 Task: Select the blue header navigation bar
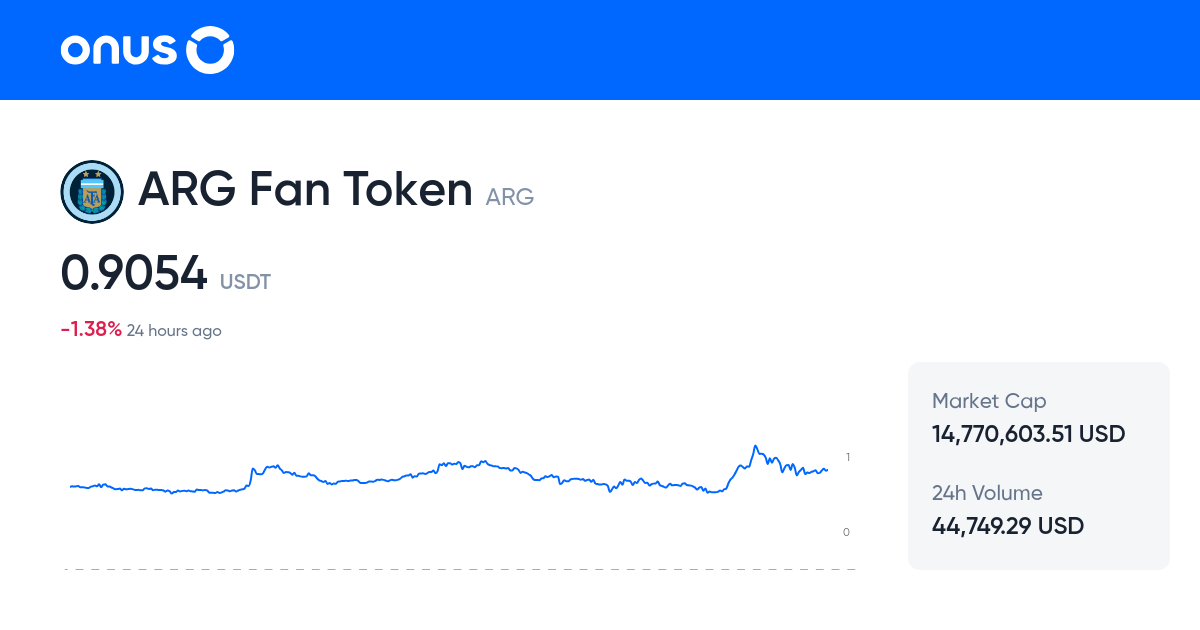coord(600,50)
